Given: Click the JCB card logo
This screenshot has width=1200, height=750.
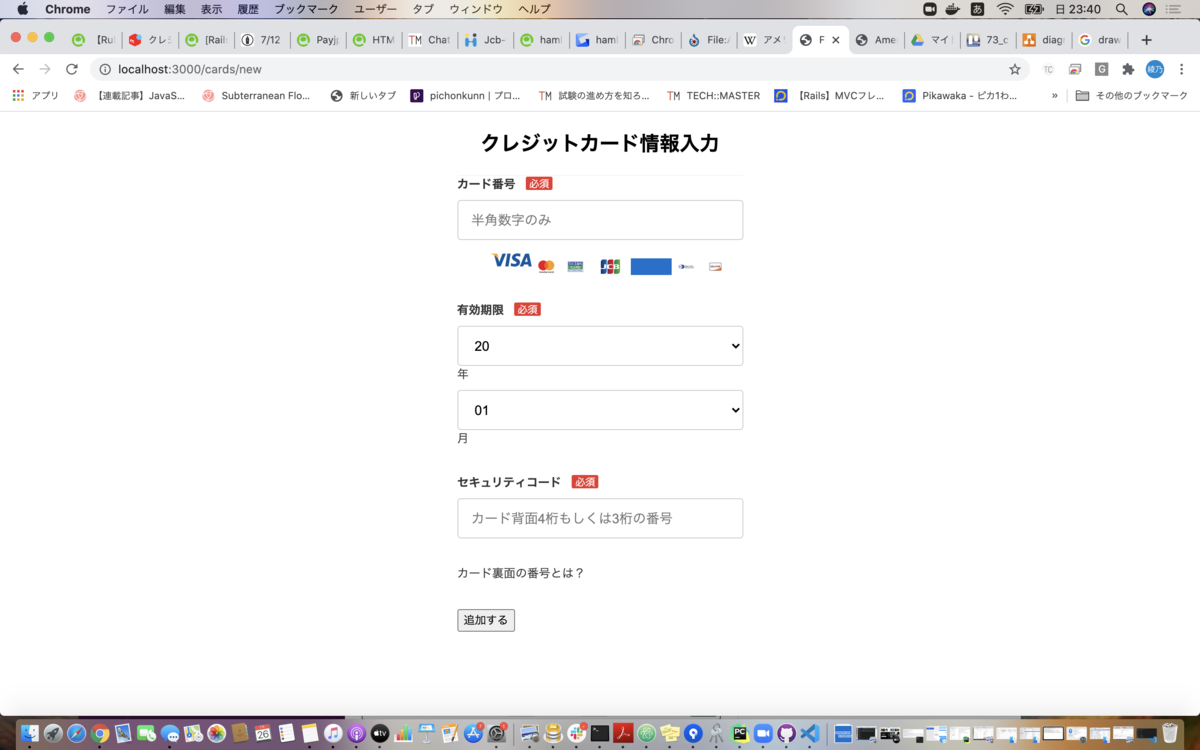Looking at the screenshot, I should coord(610,266).
